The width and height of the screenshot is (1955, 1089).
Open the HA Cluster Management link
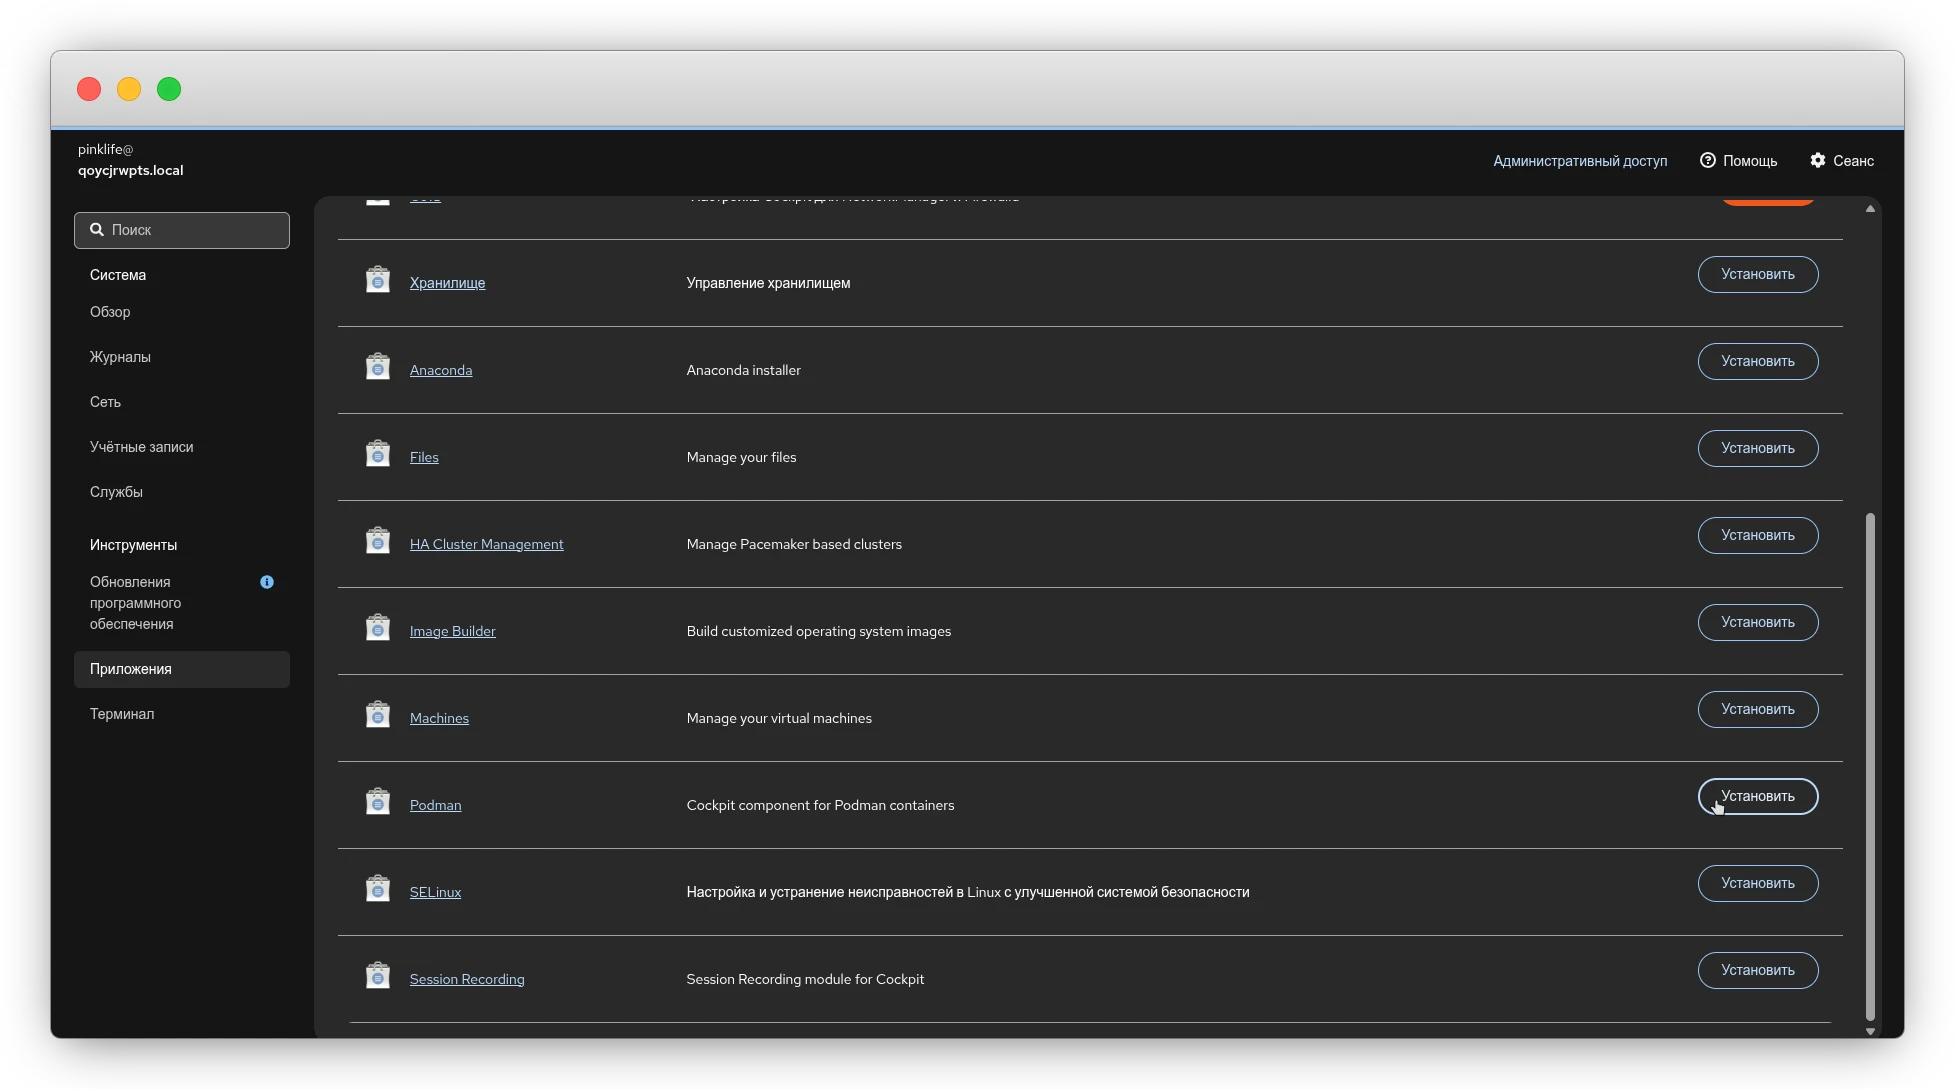click(486, 544)
